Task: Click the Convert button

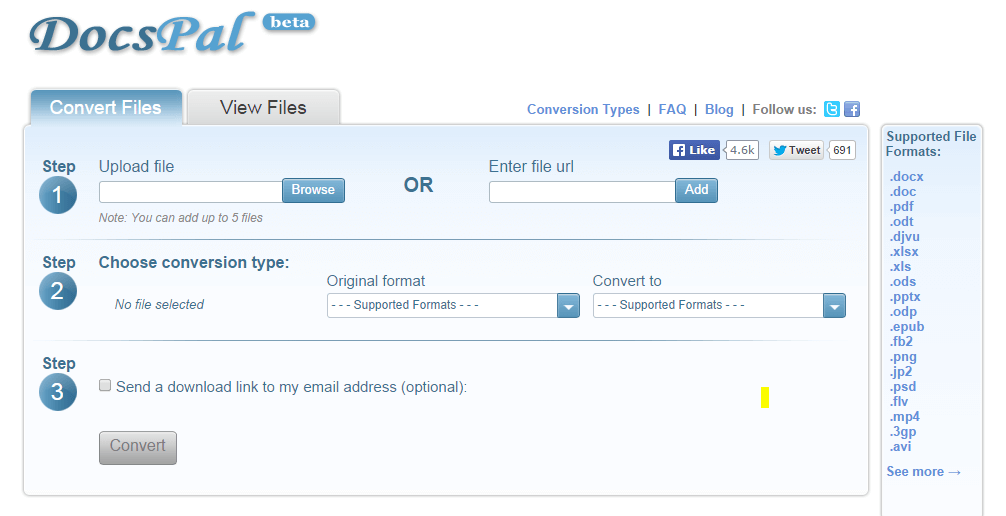Action: point(138,447)
